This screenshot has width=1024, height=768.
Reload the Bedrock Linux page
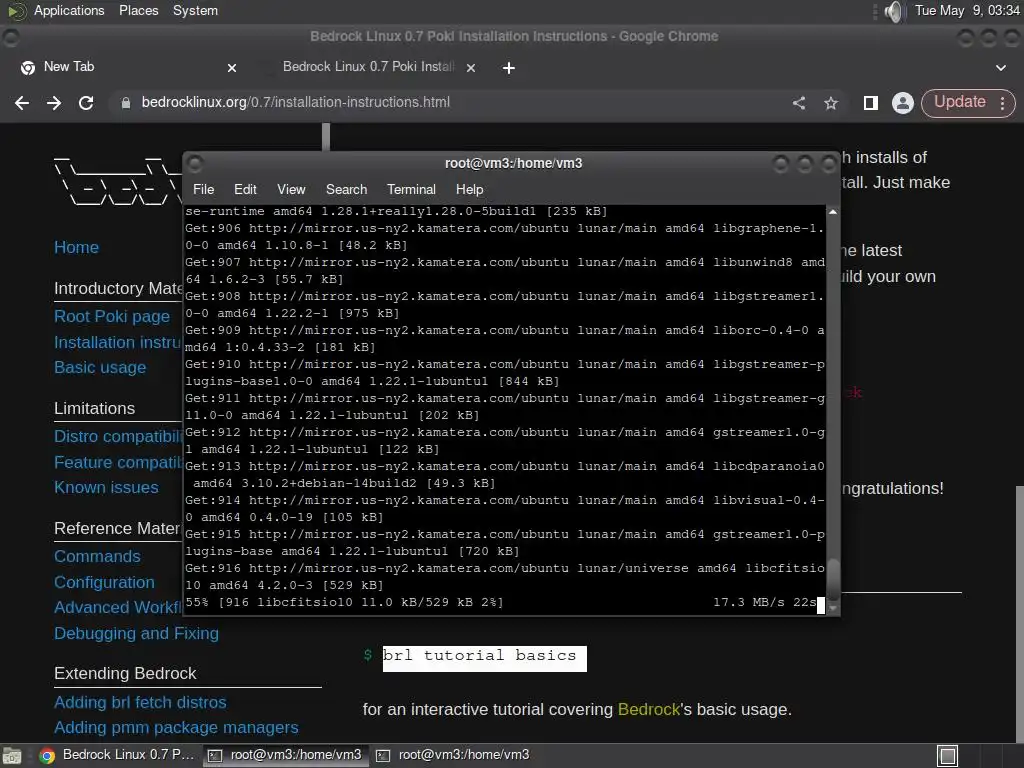coord(86,103)
